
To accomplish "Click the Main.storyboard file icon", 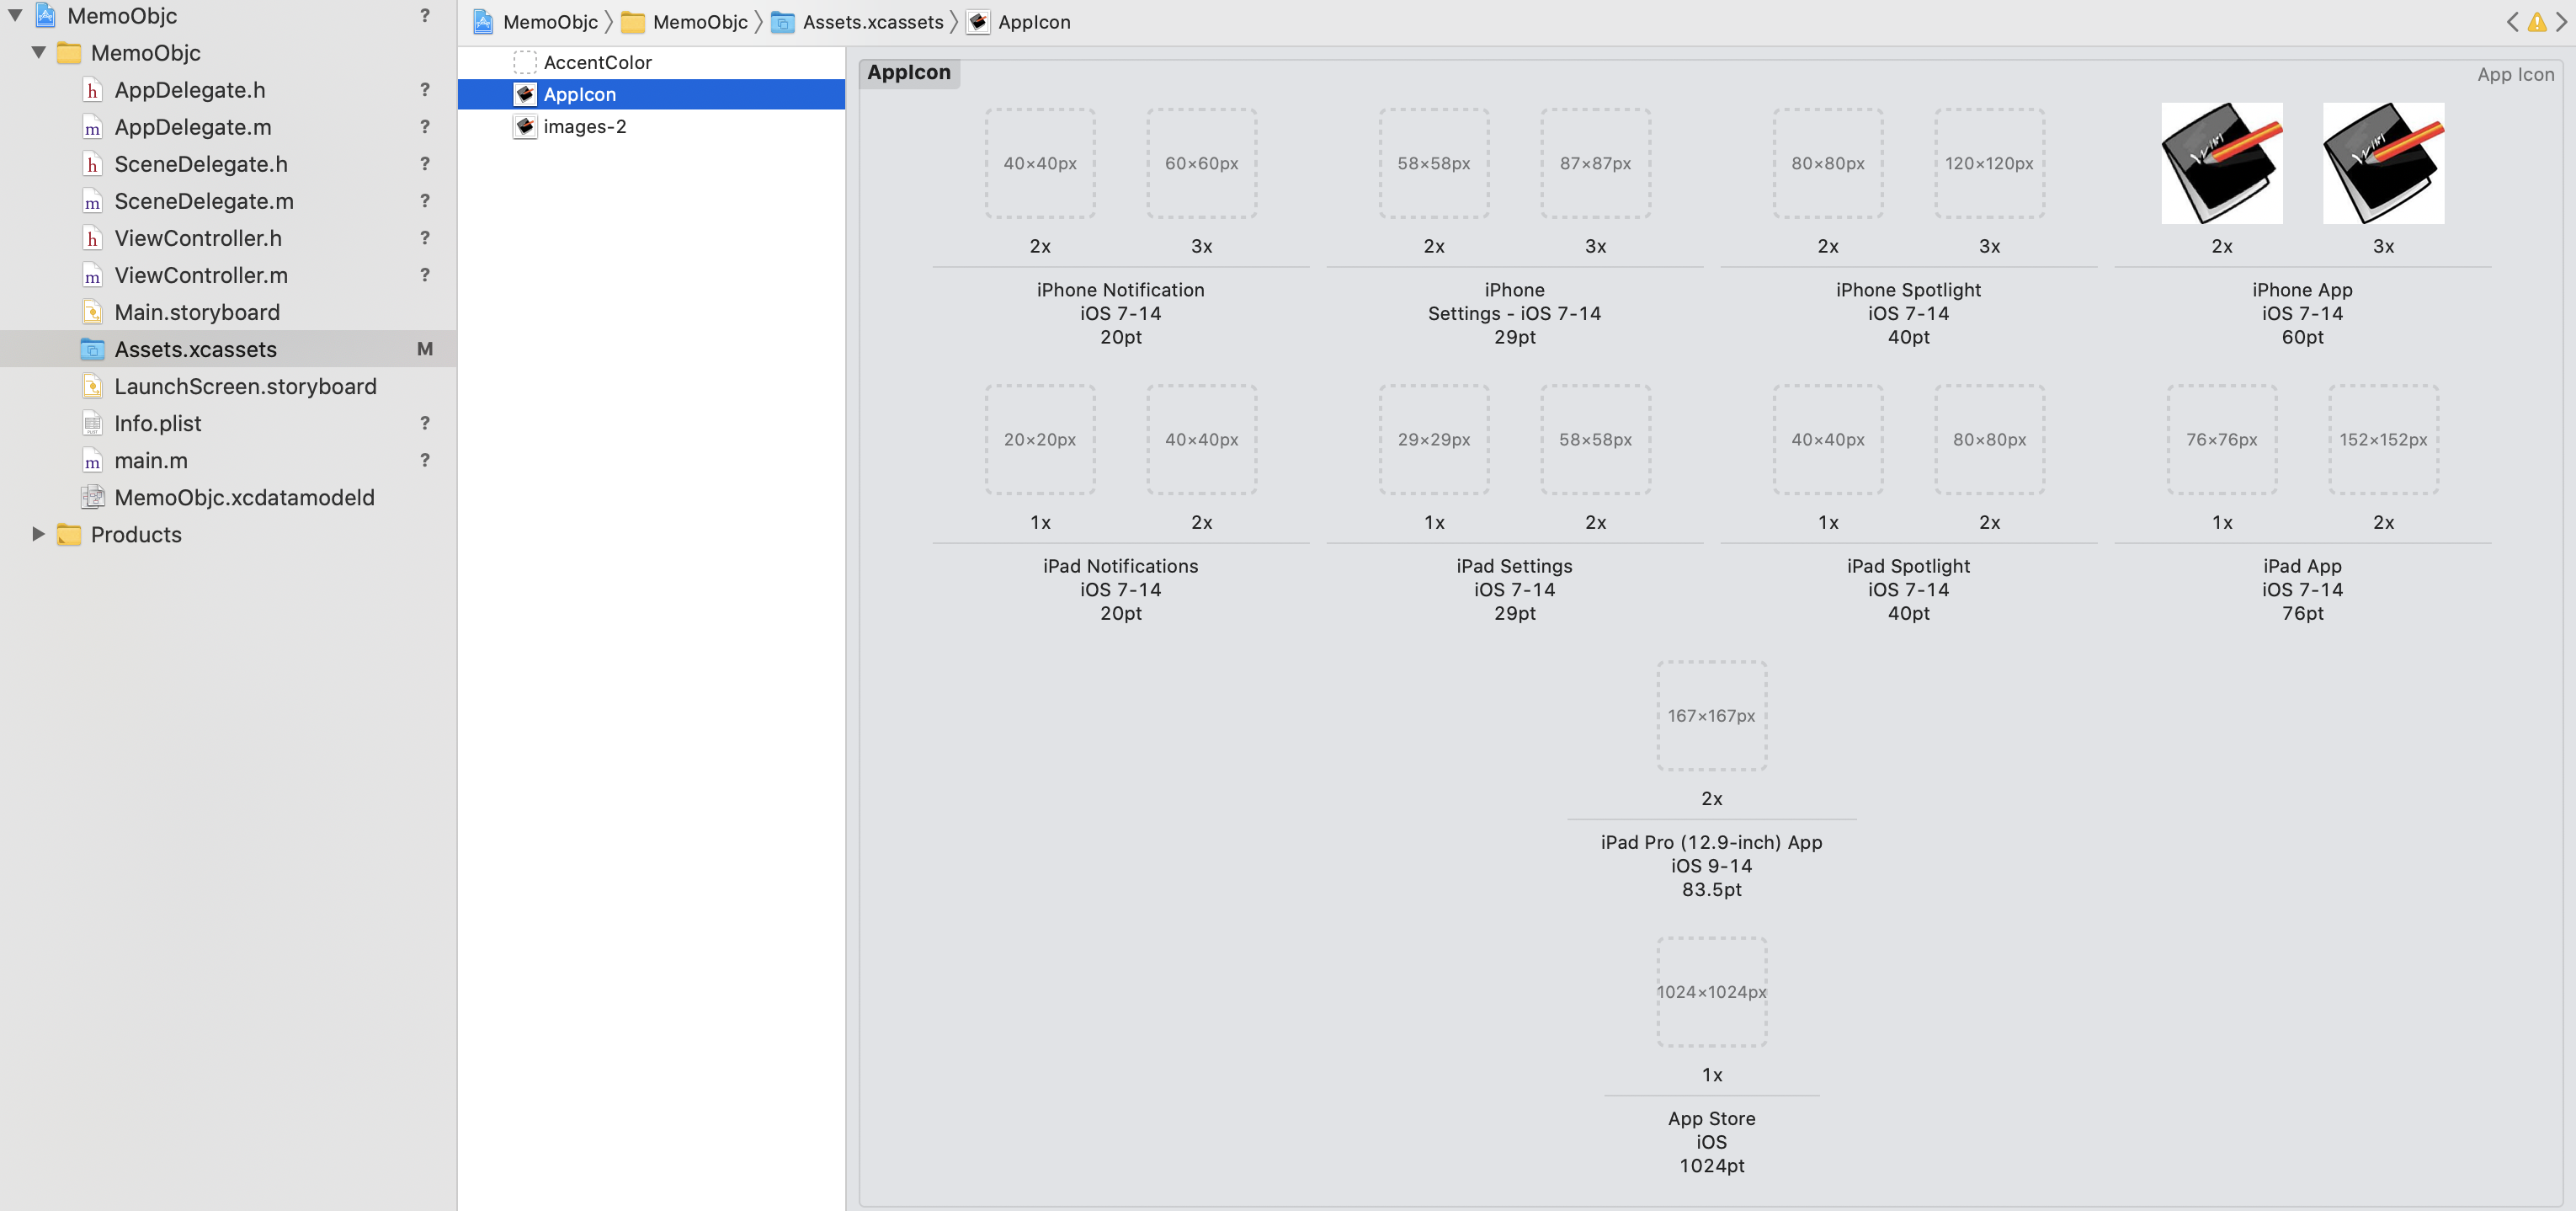I will pyautogui.click(x=92, y=312).
